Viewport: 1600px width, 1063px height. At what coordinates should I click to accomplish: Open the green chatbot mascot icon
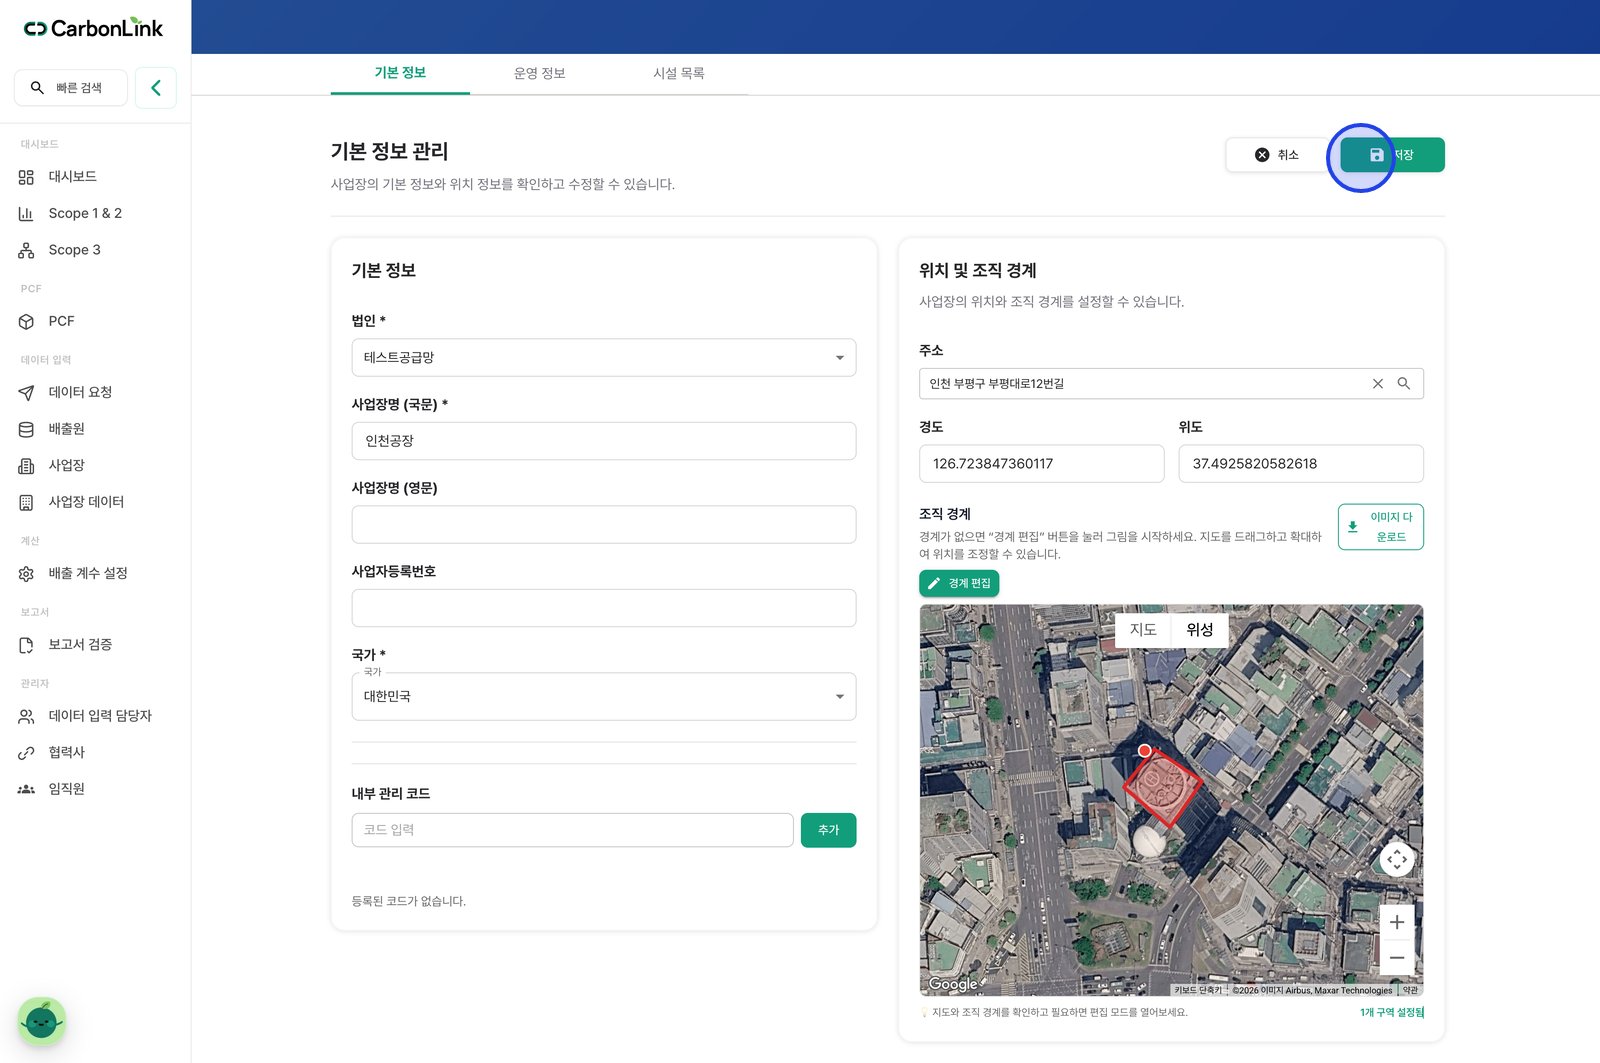pyautogui.click(x=42, y=1021)
